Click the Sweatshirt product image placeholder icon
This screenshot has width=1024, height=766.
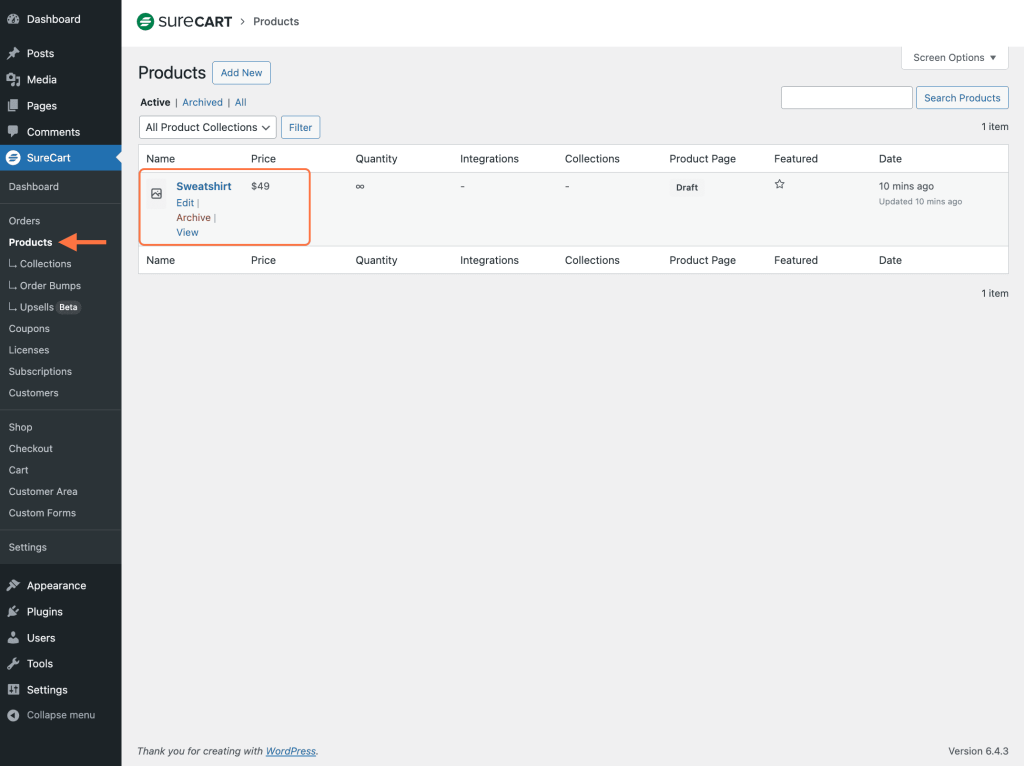pyautogui.click(x=156, y=194)
